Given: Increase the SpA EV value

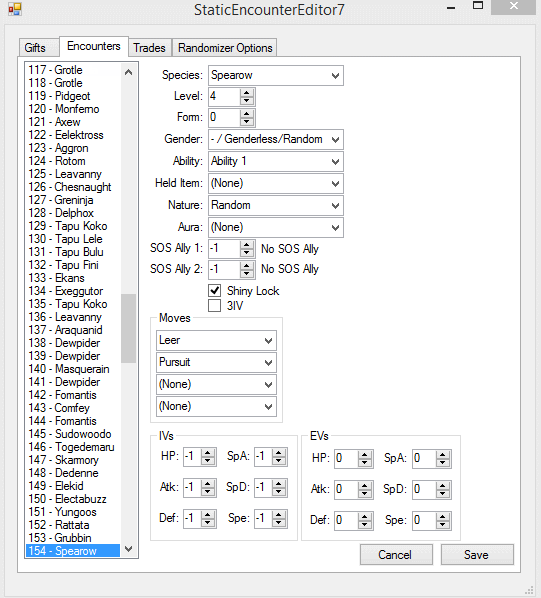Looking at the screenshot, I should tap(443, 455).
